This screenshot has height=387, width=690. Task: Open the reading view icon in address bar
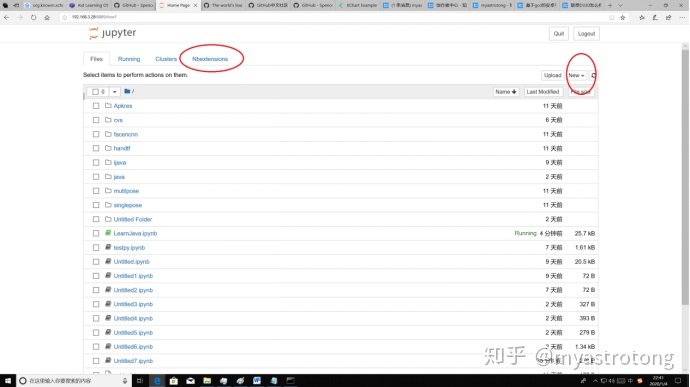coord(612,18)
